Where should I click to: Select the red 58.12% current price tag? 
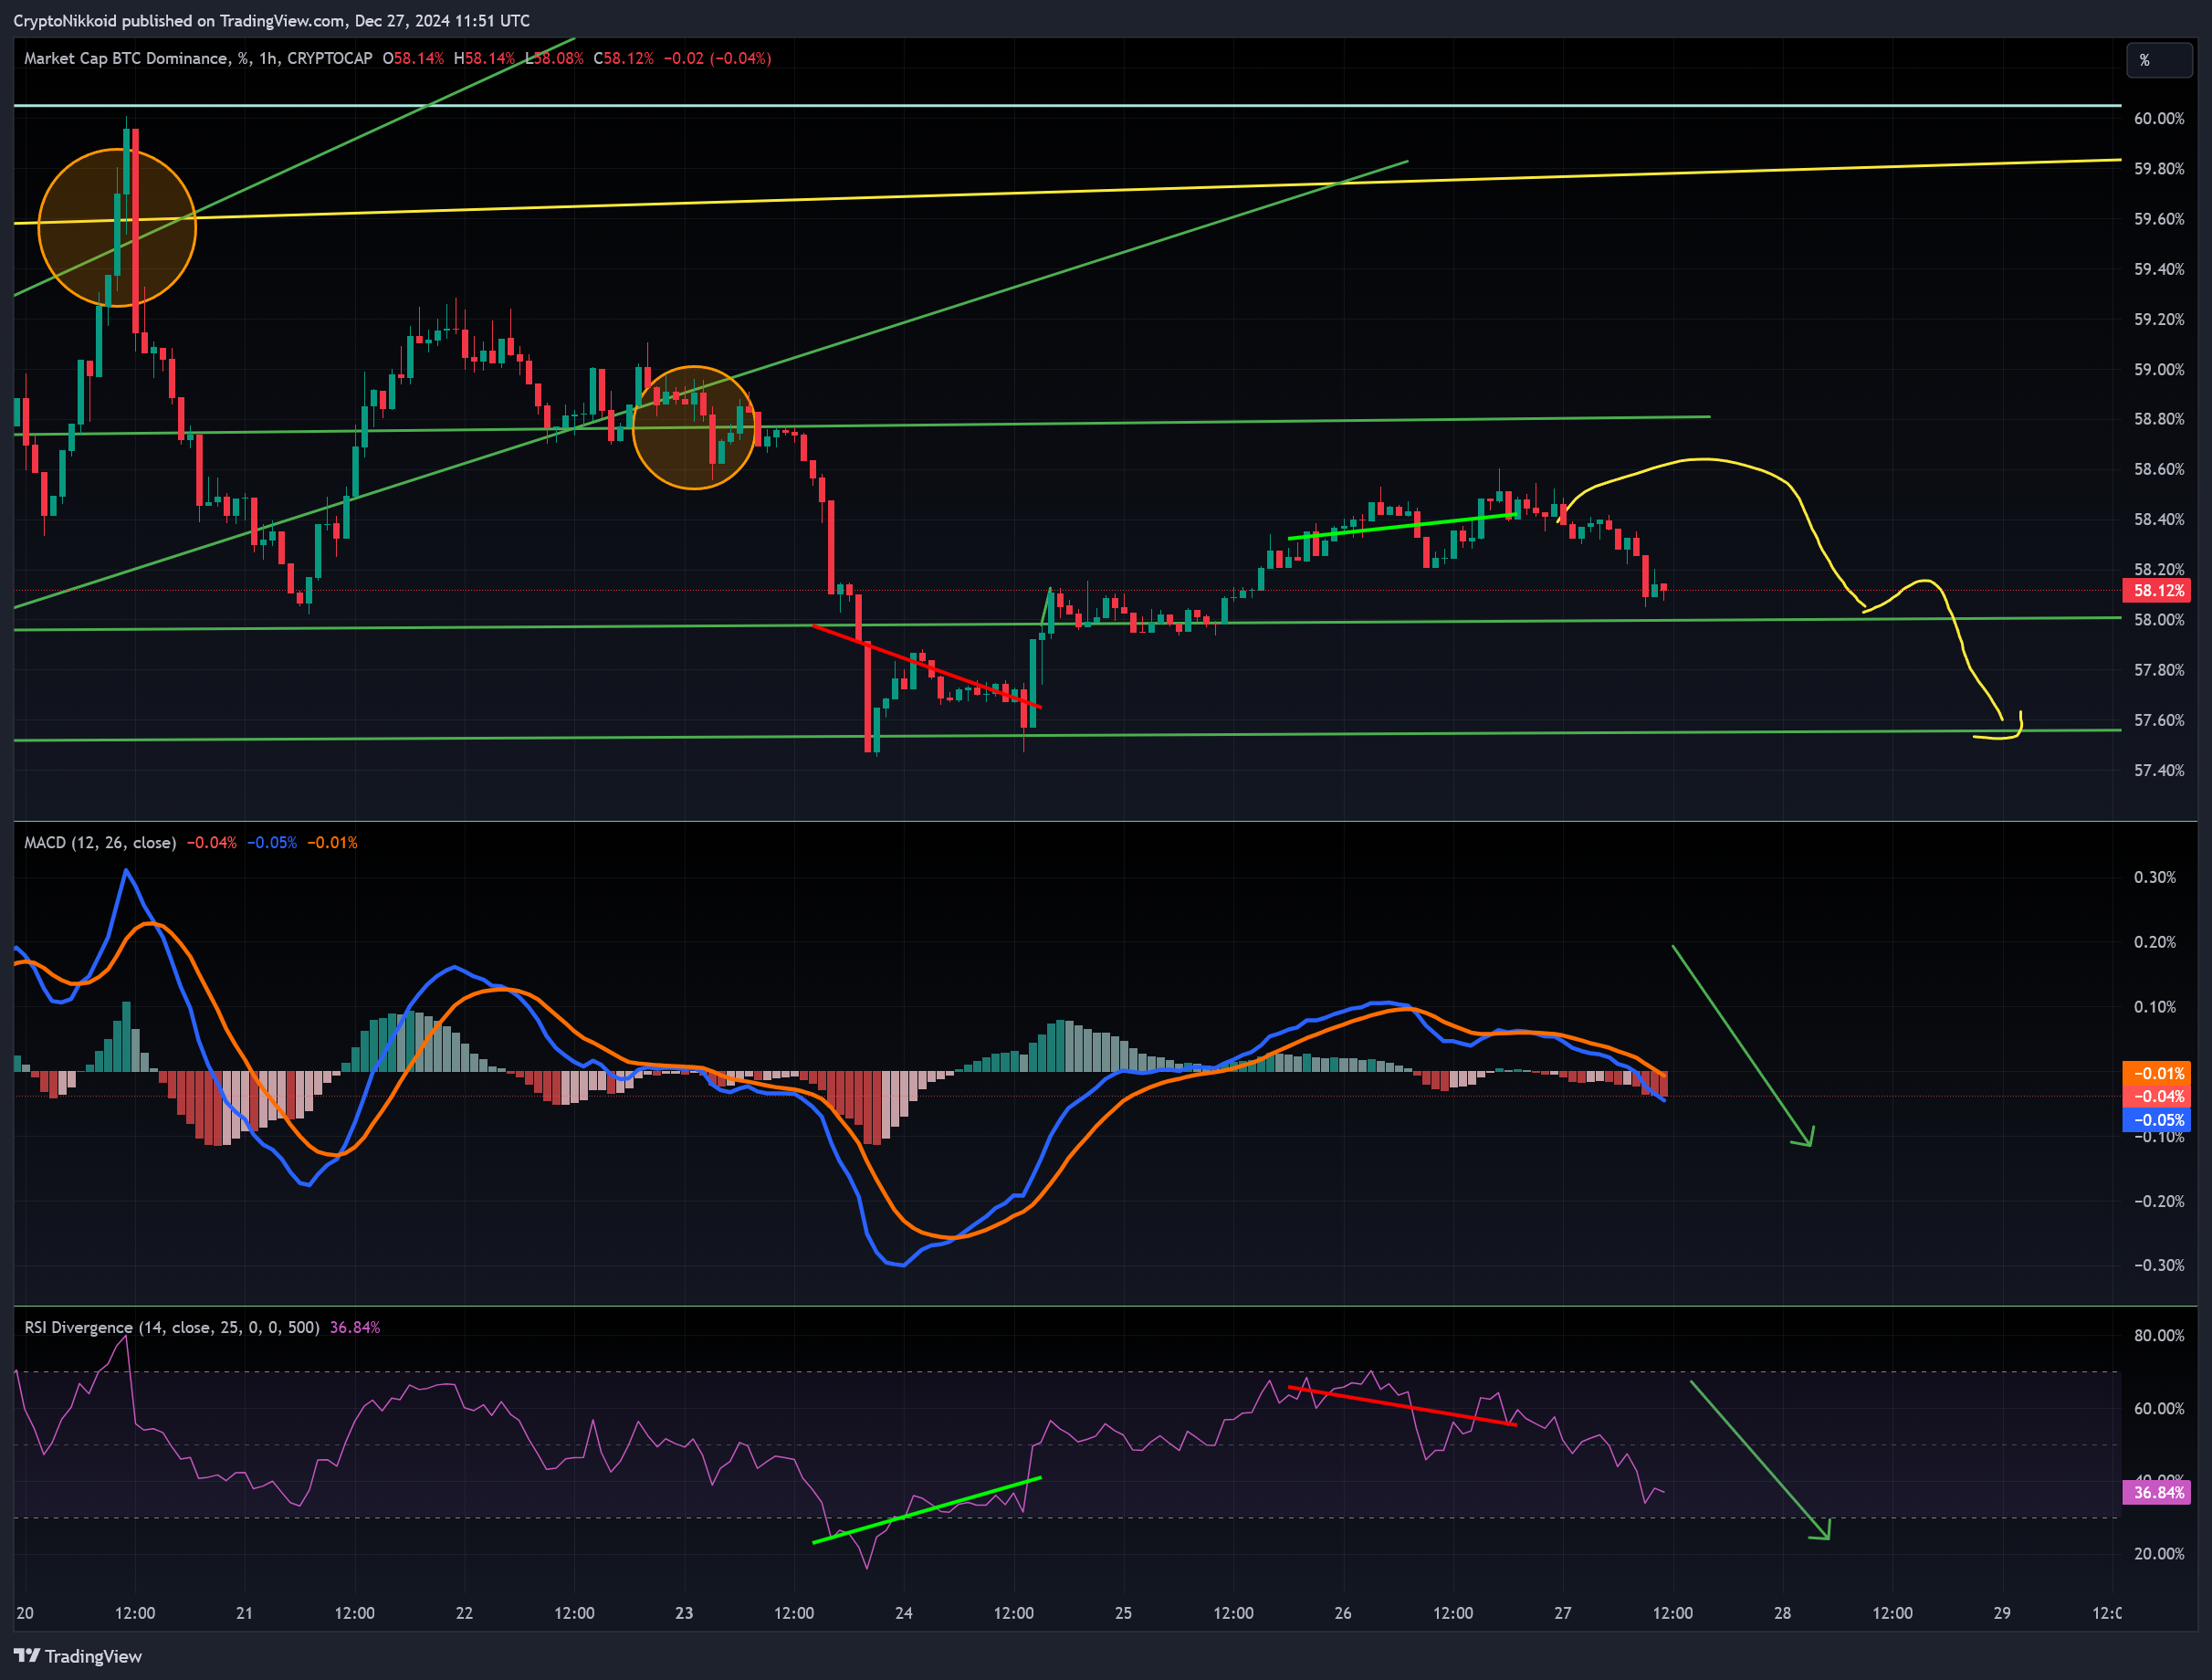coord(2156,591)
